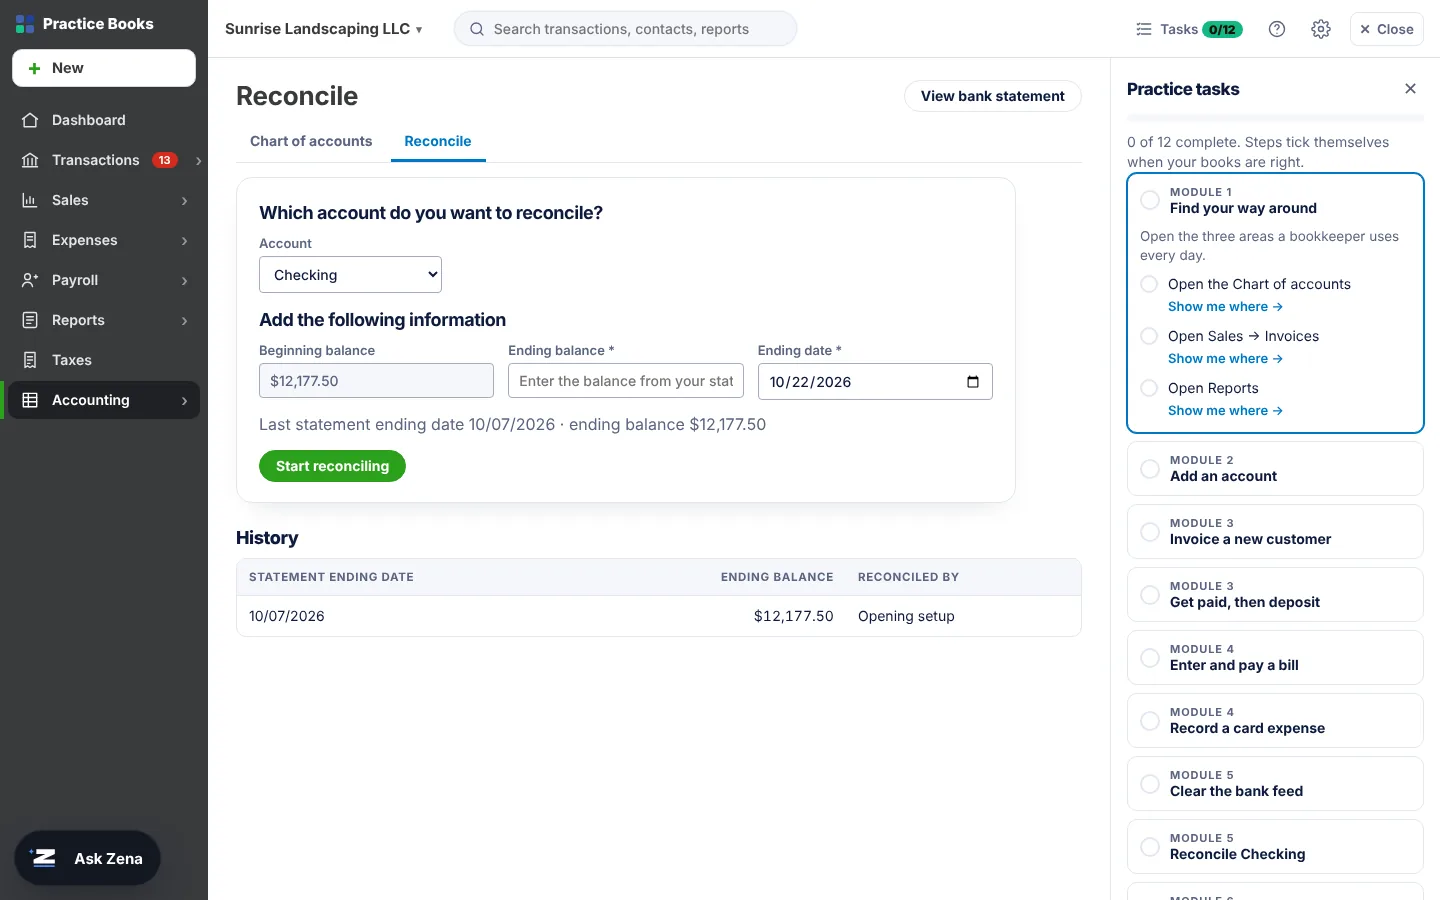Tick the Open Sales Invoices step circle
This screenshot has height=900, width=1440.
pos(1149,336)
